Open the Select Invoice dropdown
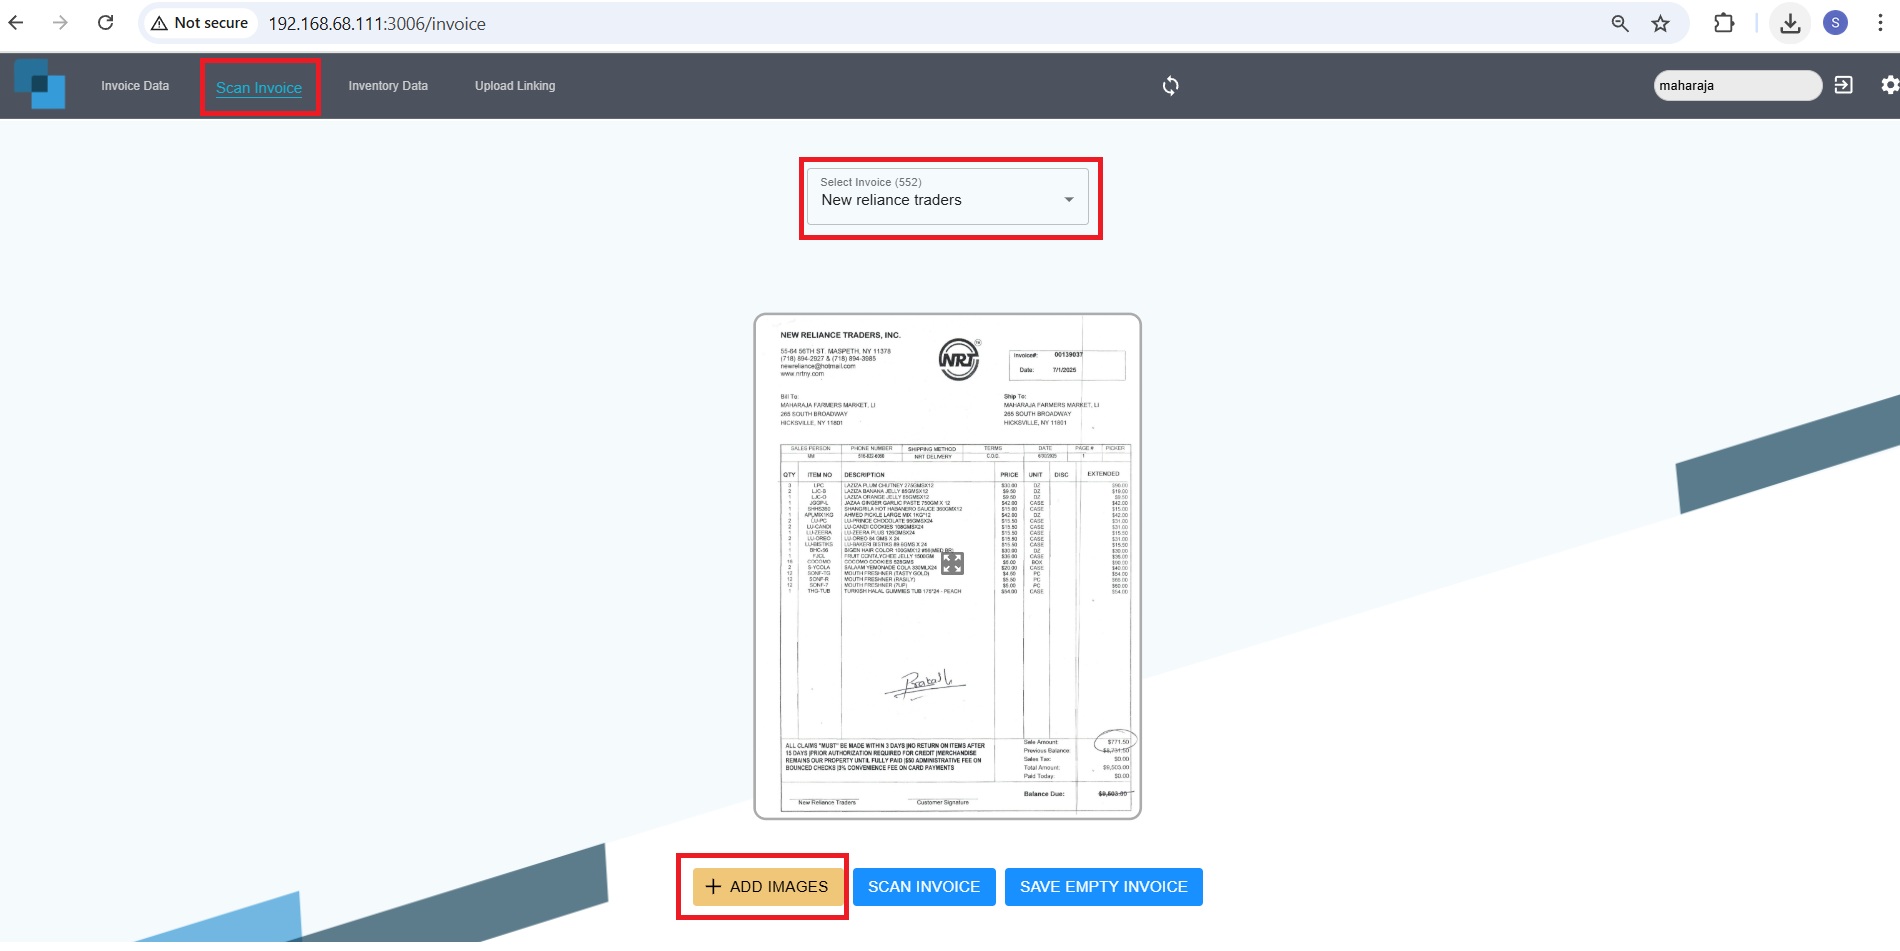 pos(948,197)
